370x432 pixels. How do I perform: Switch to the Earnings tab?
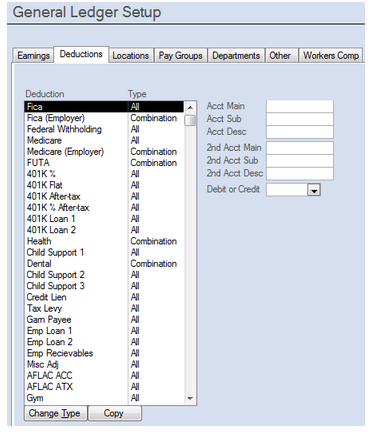33,55
